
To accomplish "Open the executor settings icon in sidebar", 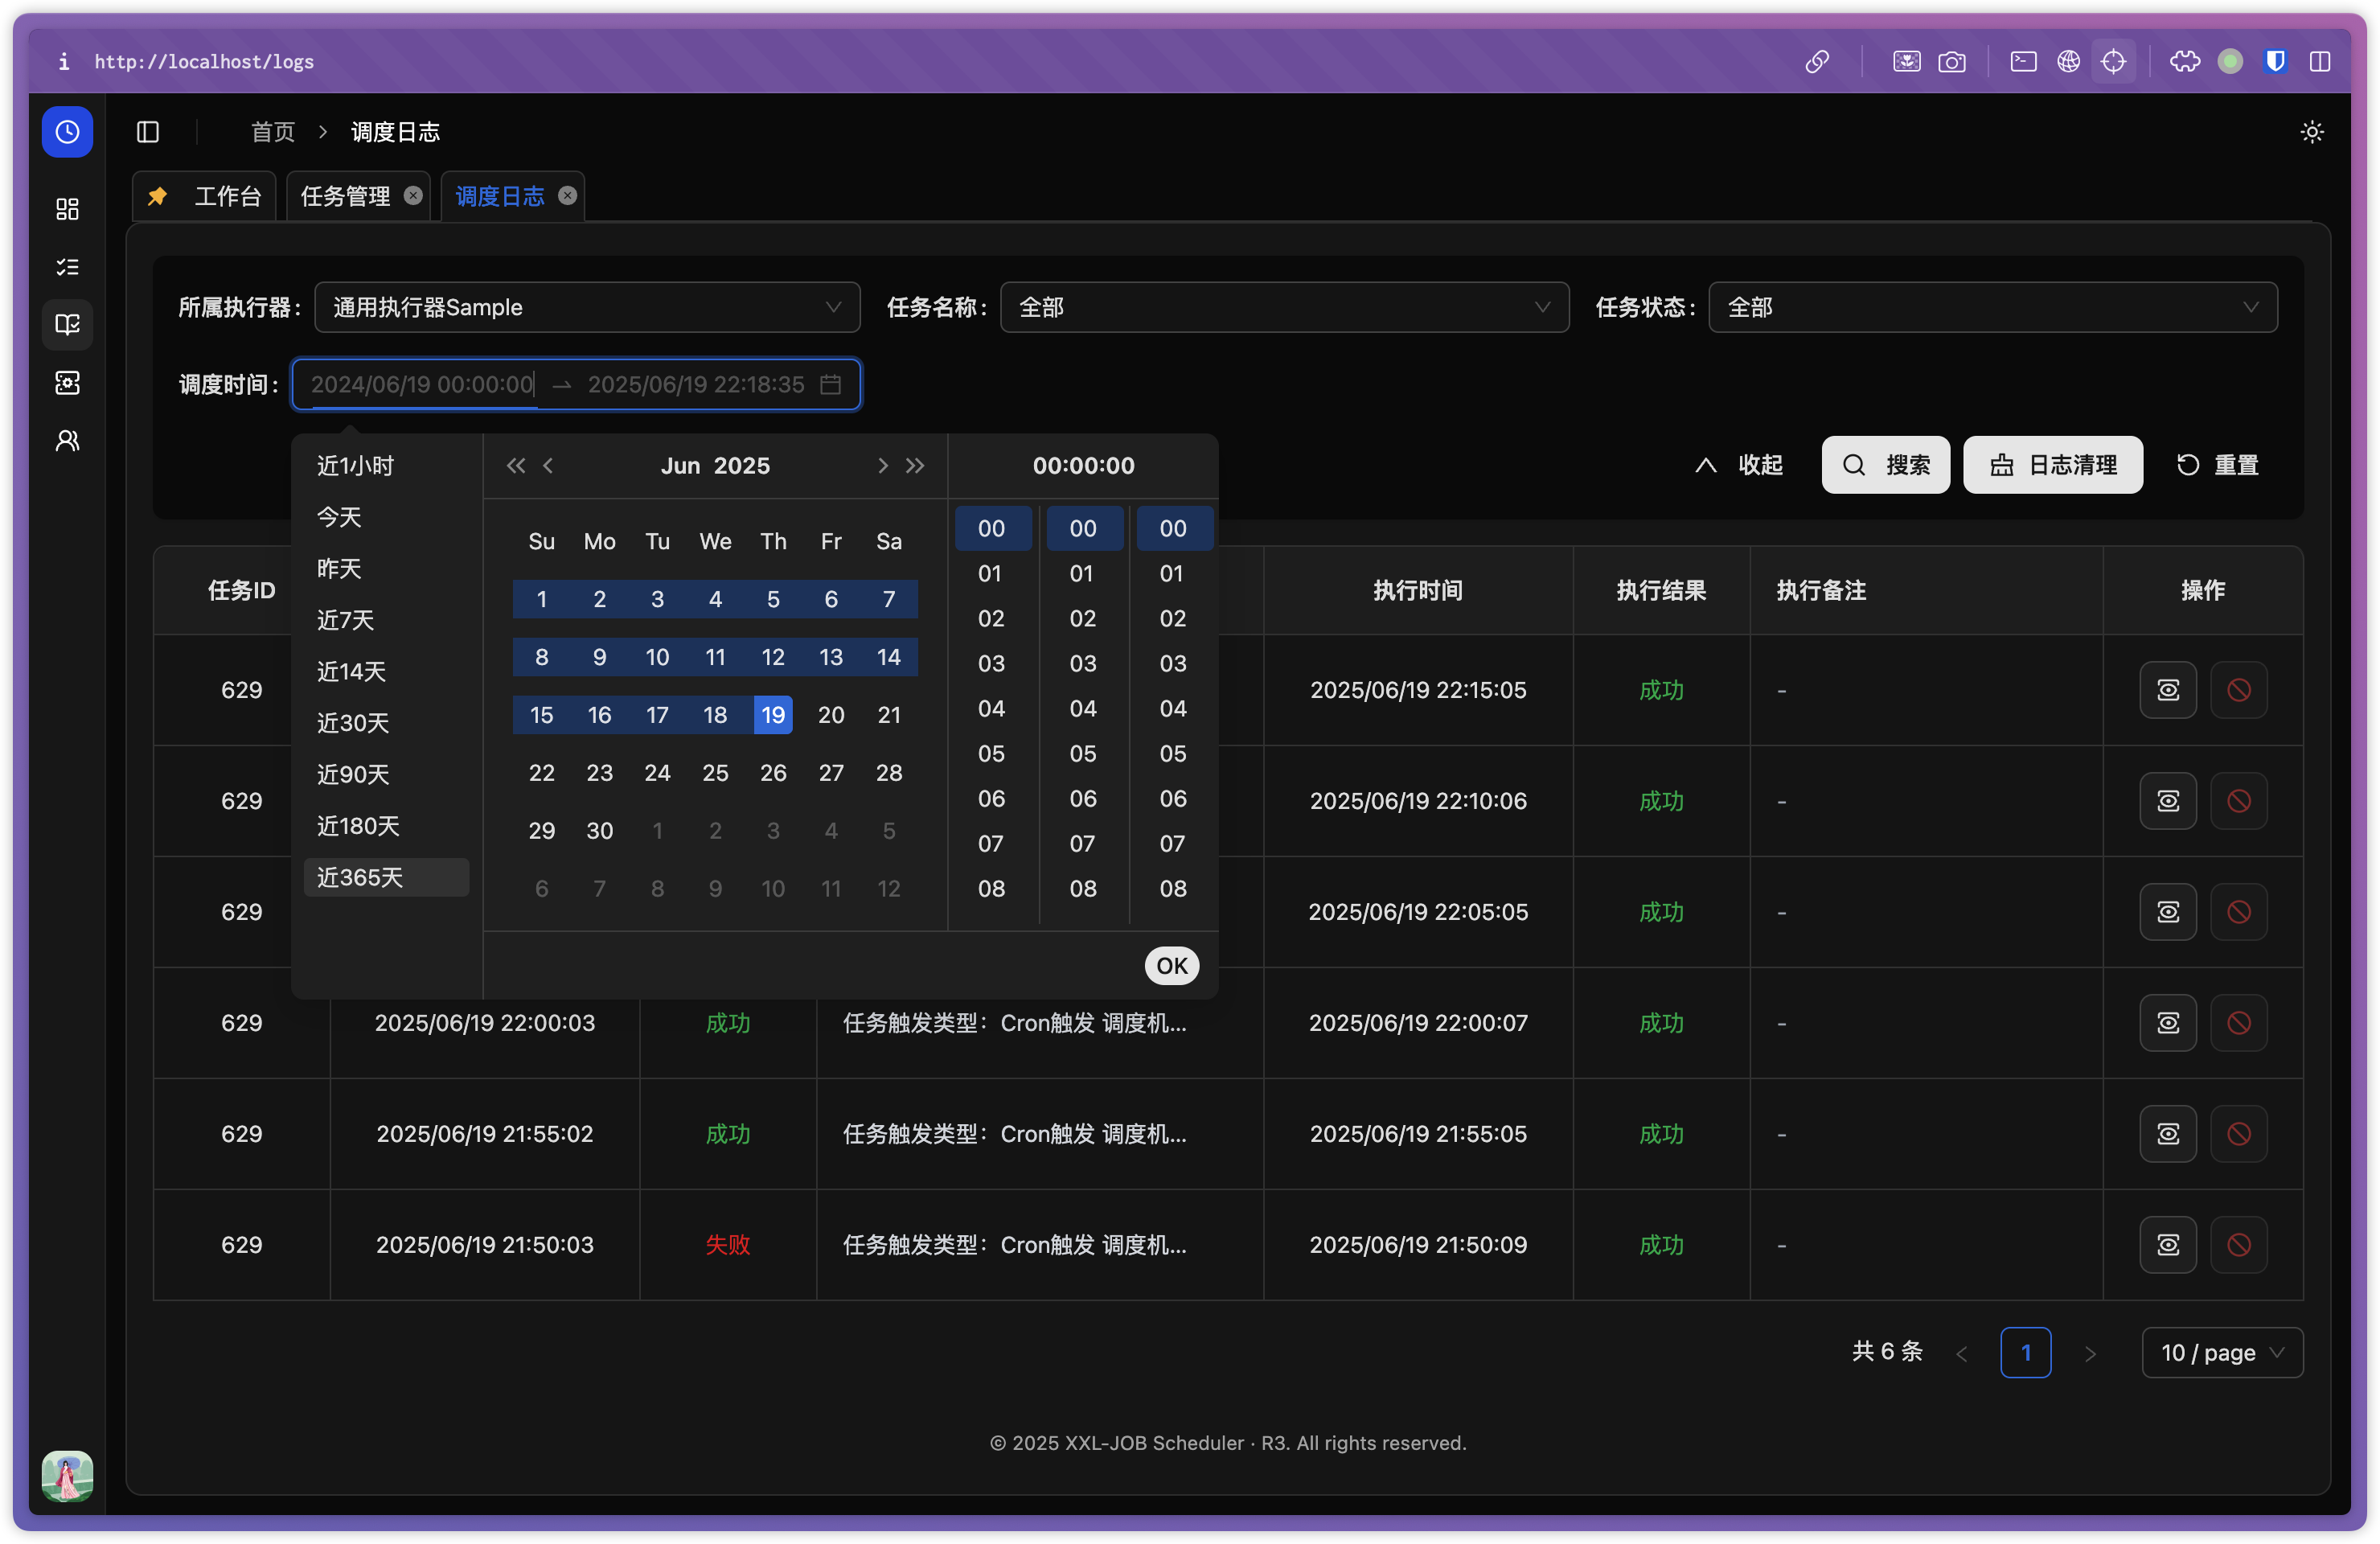I will [66, 383].
